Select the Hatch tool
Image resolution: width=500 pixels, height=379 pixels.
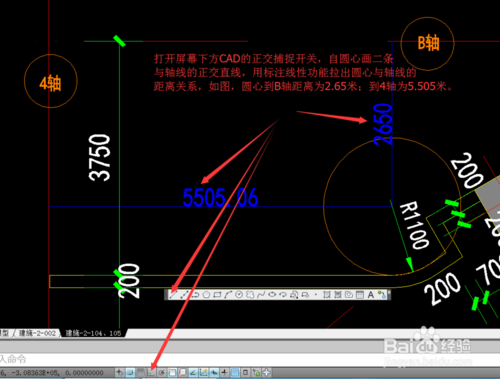tap(326, 294)
